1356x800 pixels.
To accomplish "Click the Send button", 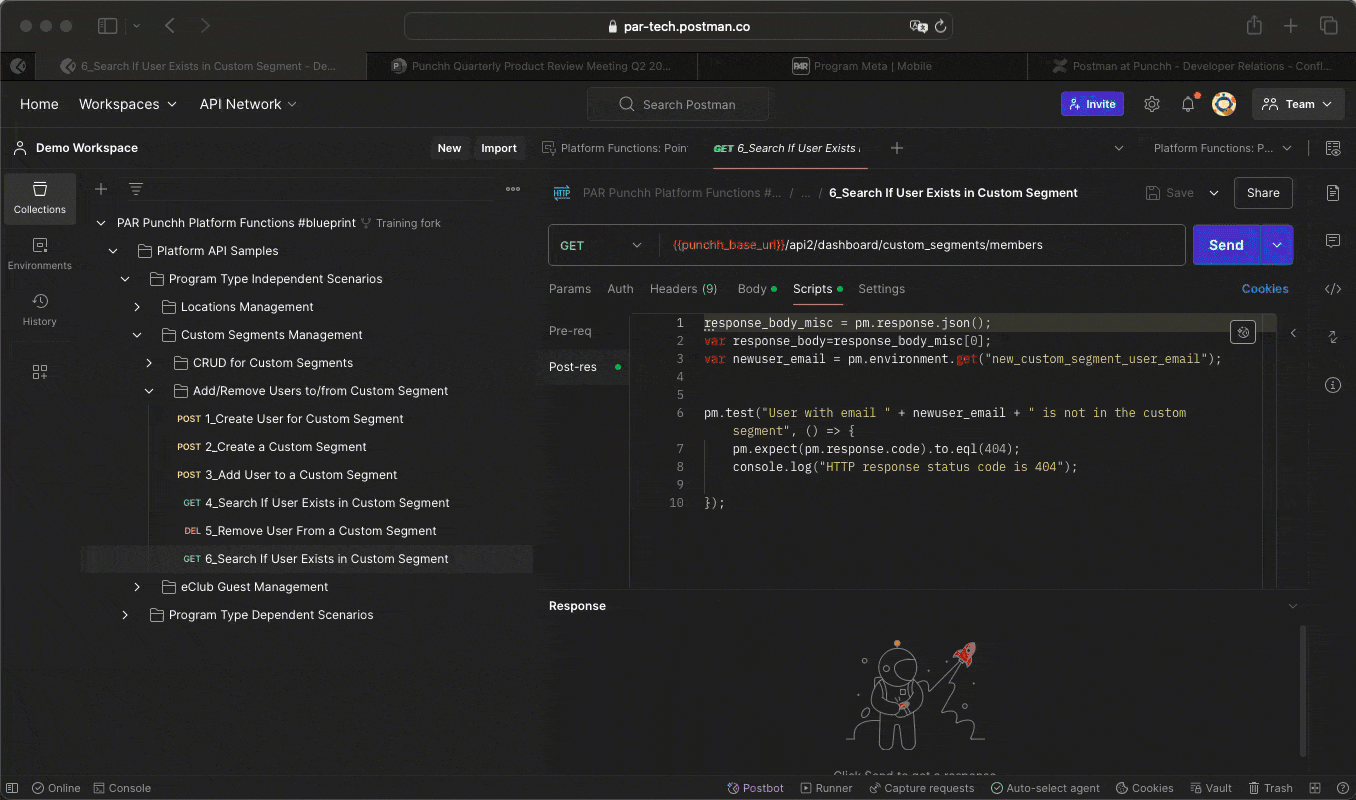I will [1226, 245].
